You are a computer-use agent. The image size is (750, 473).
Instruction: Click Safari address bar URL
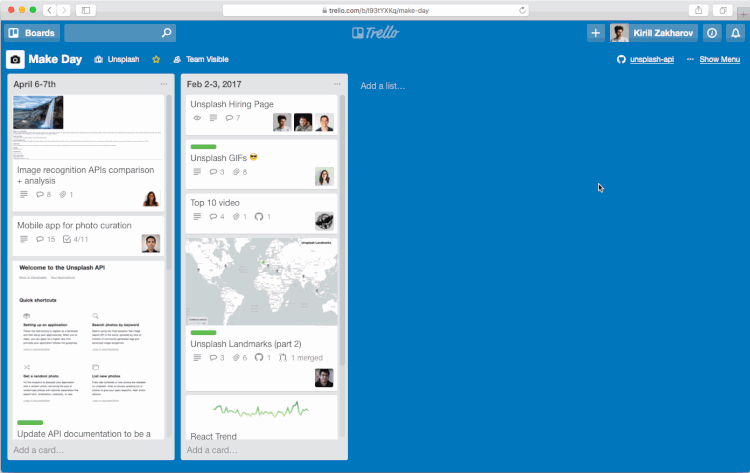pyautogui.click(x=375, y=10)
